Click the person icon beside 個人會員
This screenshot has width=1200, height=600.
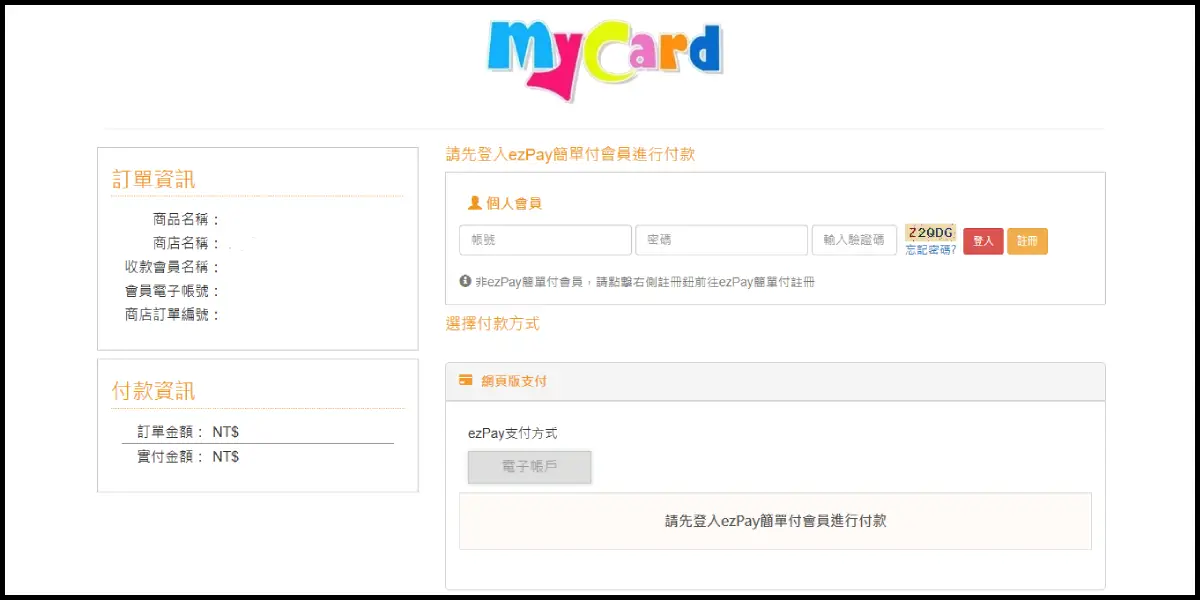[x=475, y=203]
